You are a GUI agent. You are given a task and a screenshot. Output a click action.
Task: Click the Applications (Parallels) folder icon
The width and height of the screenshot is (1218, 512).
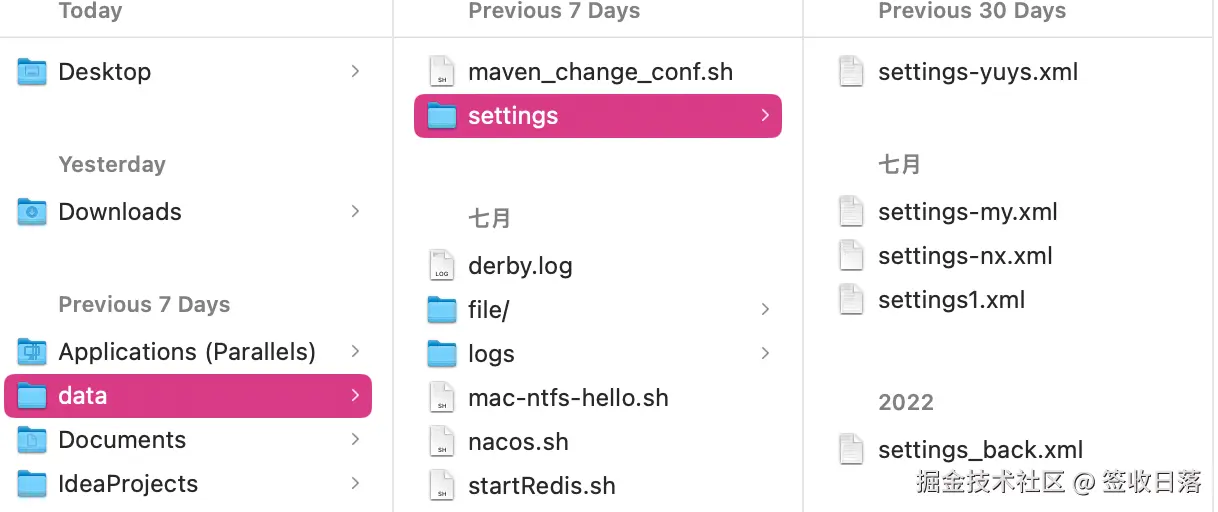[x=32, y=352]
